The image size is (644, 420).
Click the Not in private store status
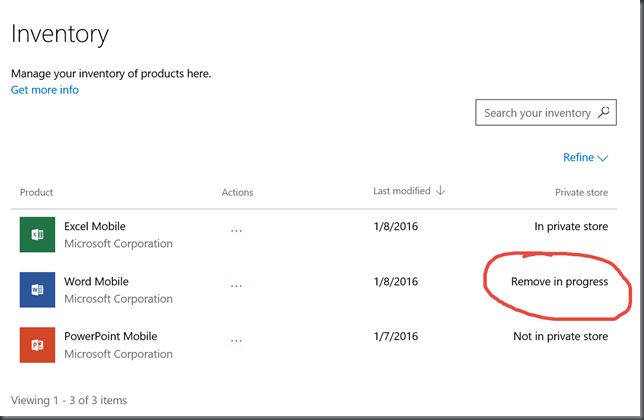tap(561, 337)
